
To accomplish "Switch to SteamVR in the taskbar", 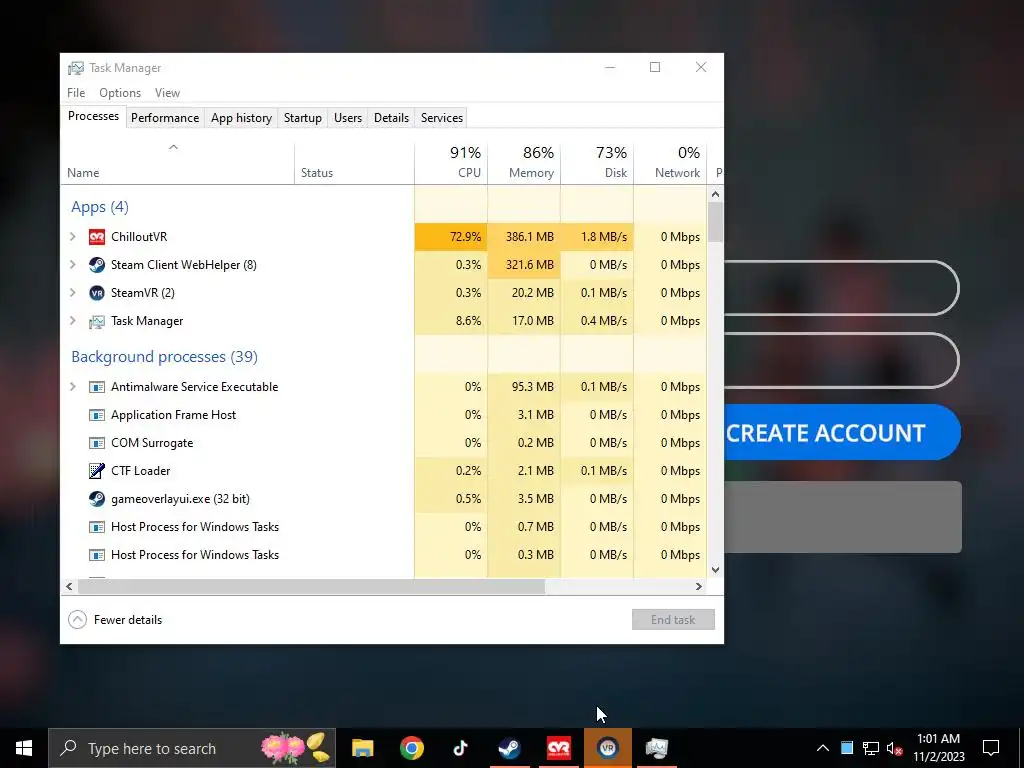I will [x=607, y=748].
